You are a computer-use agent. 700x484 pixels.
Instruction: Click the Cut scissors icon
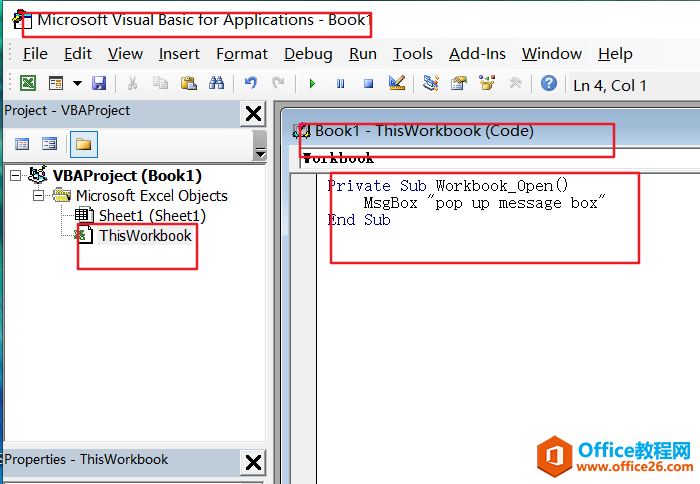[x=132, y=83]
